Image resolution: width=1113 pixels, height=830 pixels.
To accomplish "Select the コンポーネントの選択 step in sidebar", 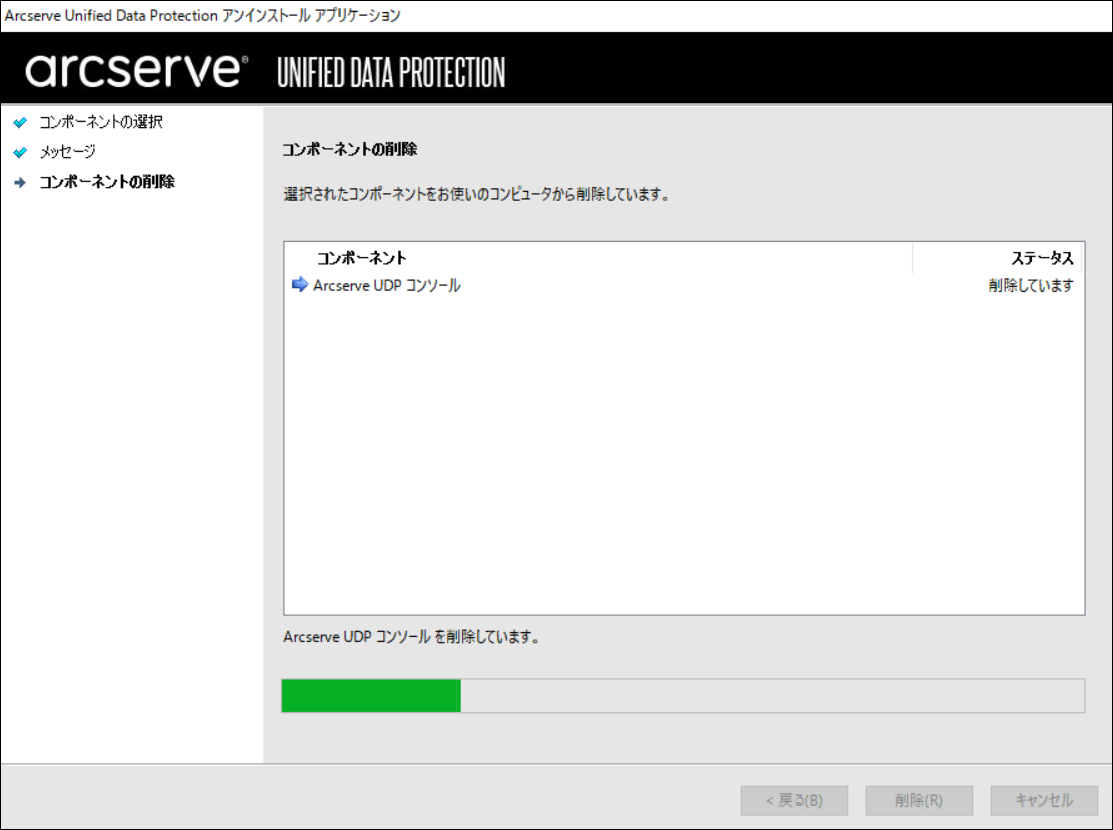I will pyautogui.click(x=101, y=122).
